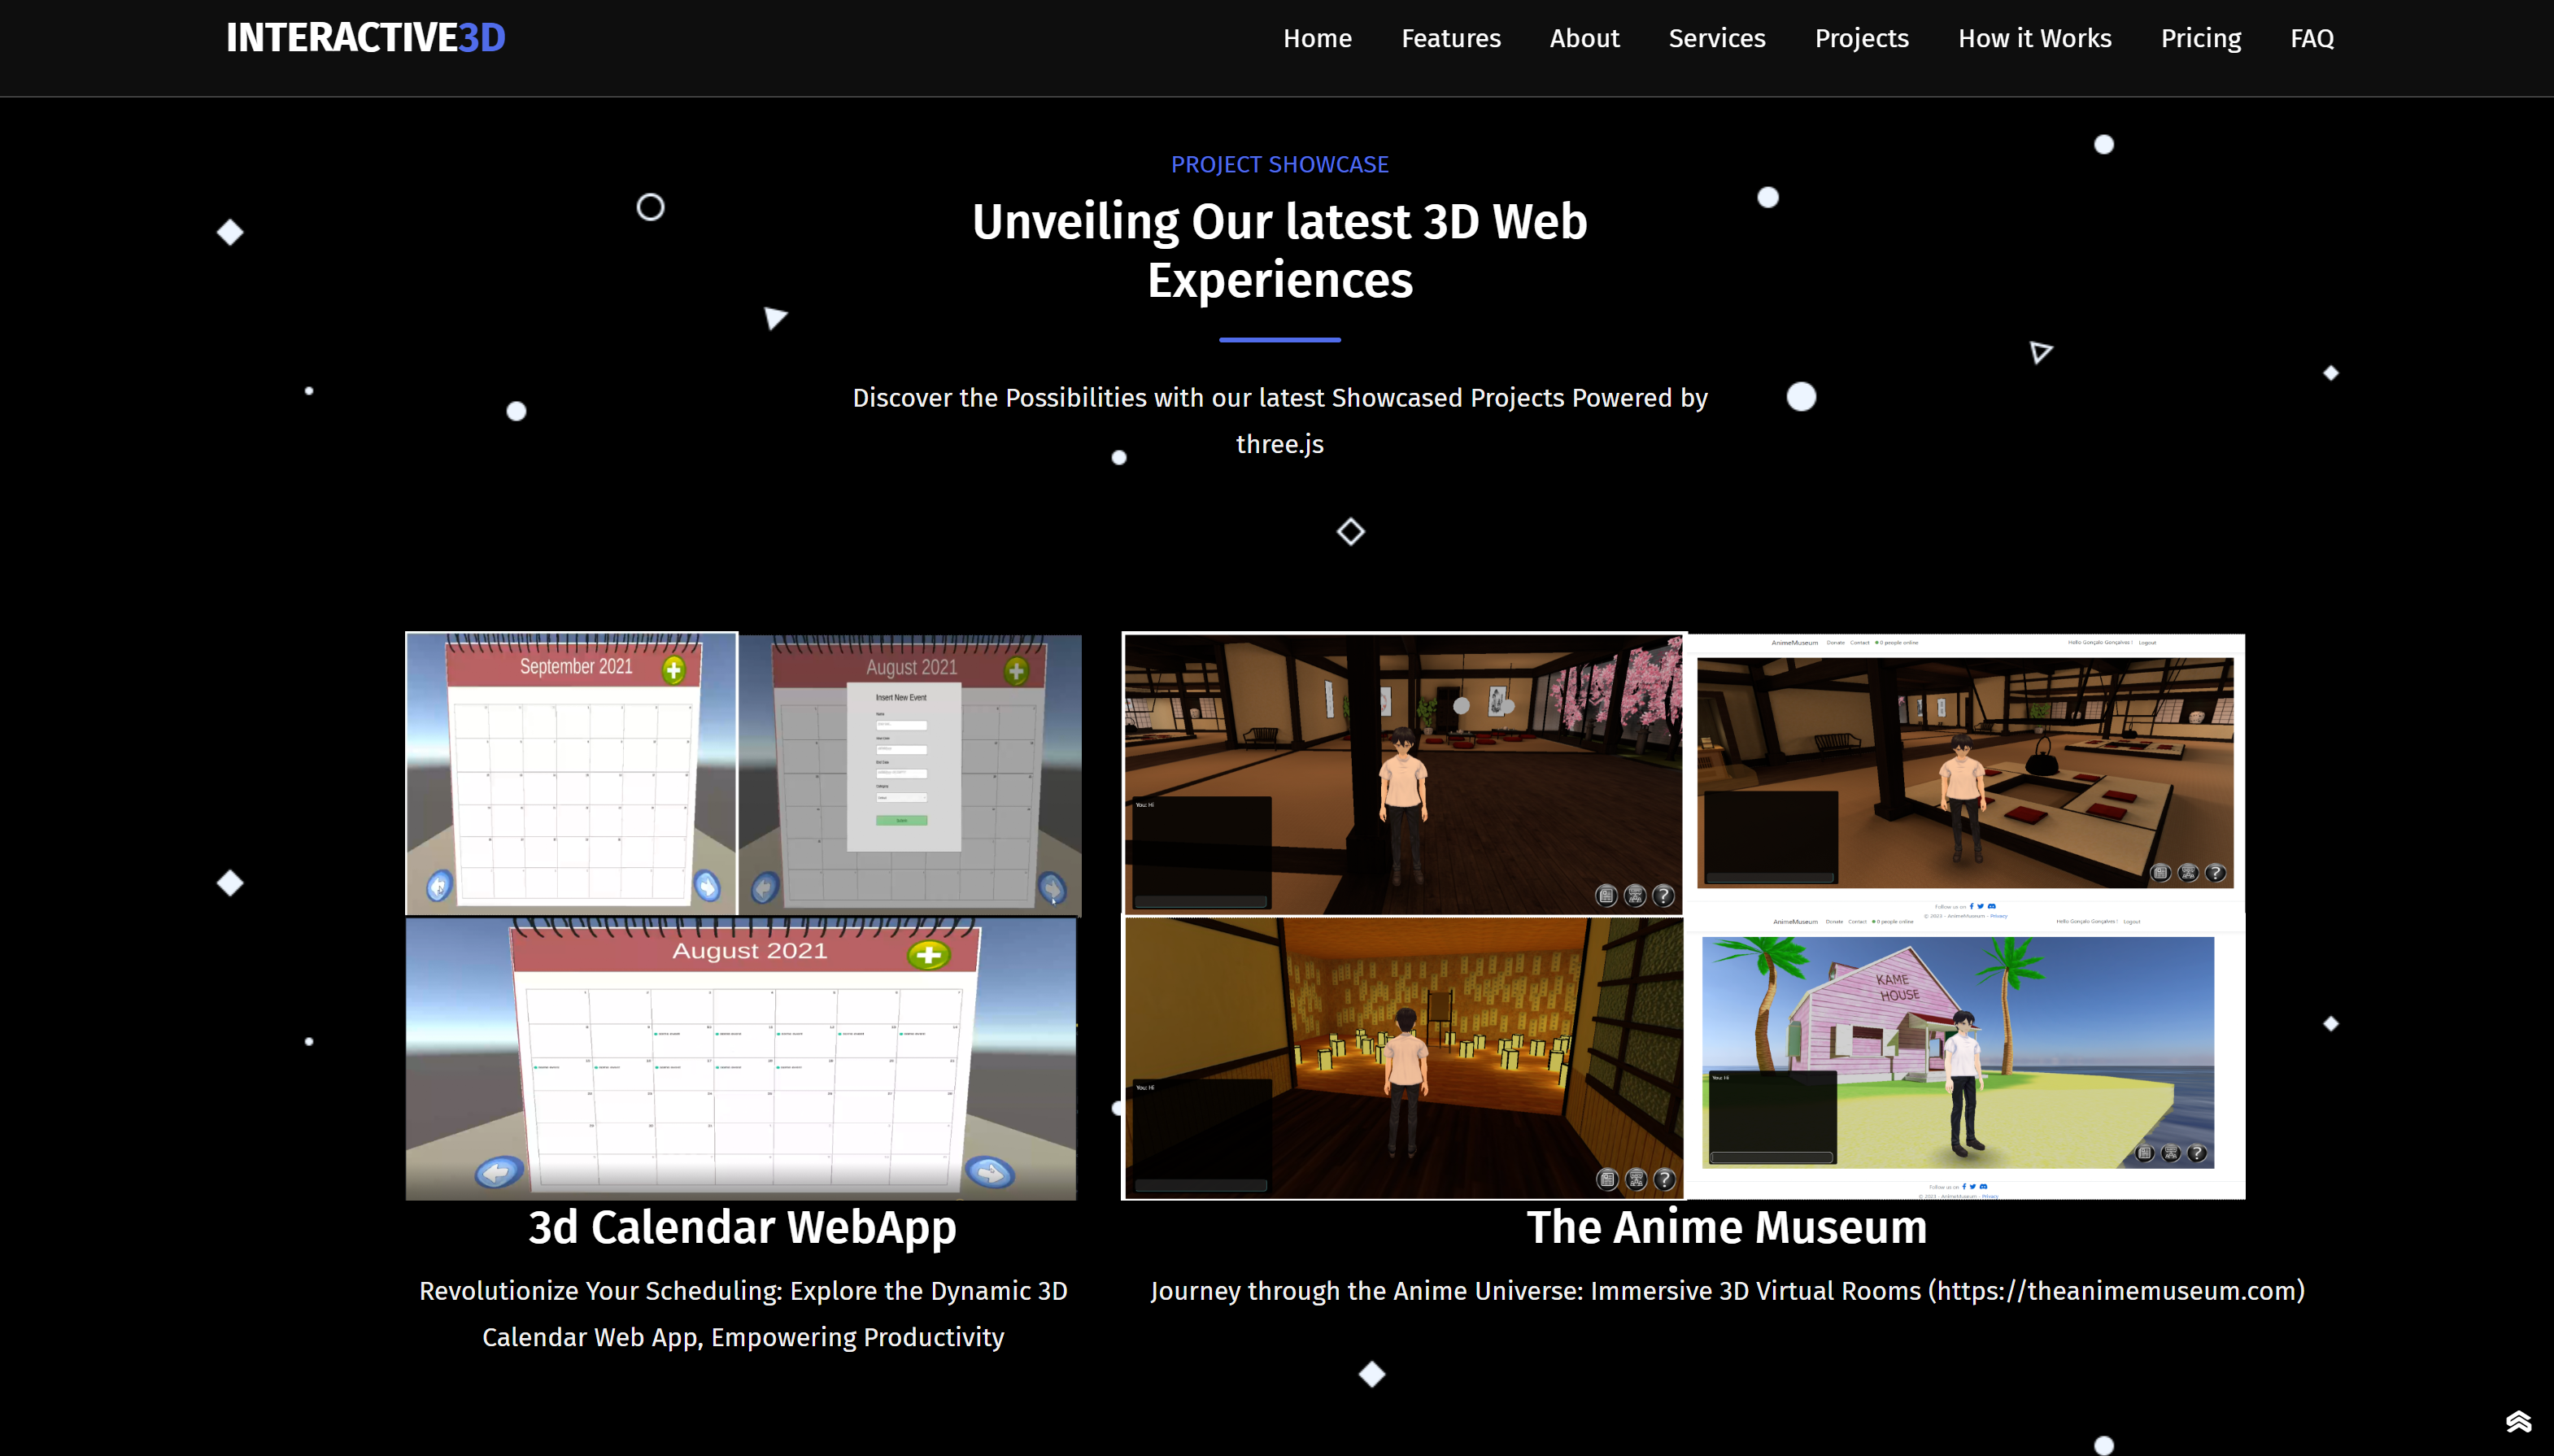
Task: Open the cherry blossom room museum image
Action: 1403,774
